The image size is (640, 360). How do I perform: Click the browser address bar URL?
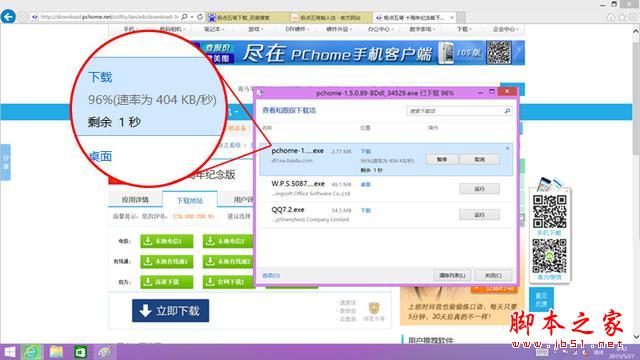click(x=109, y=17)
